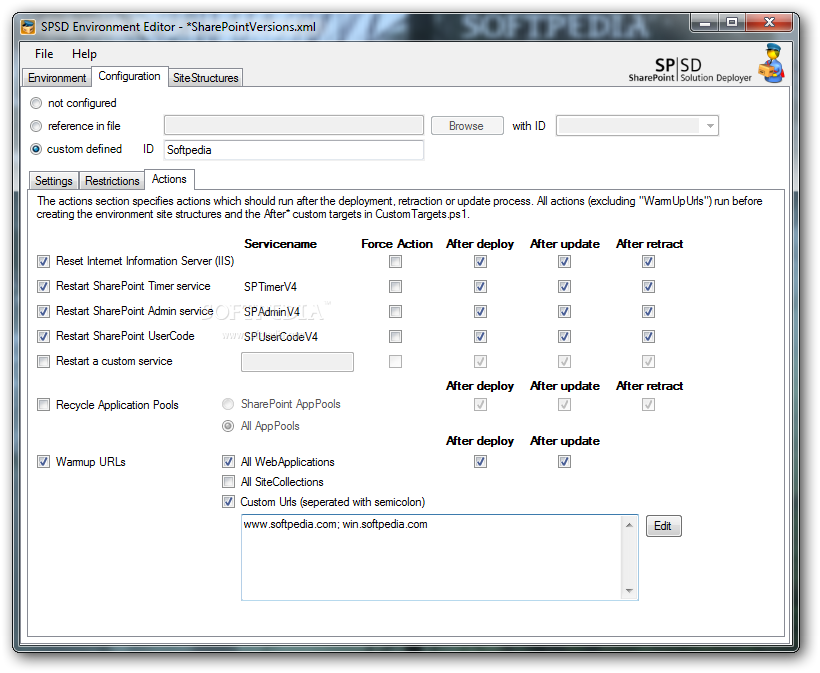Screen dimensions: 820x673
Task: Toggle After retract for SPUserCodeV4 row
Action: (x=648, y=336)
